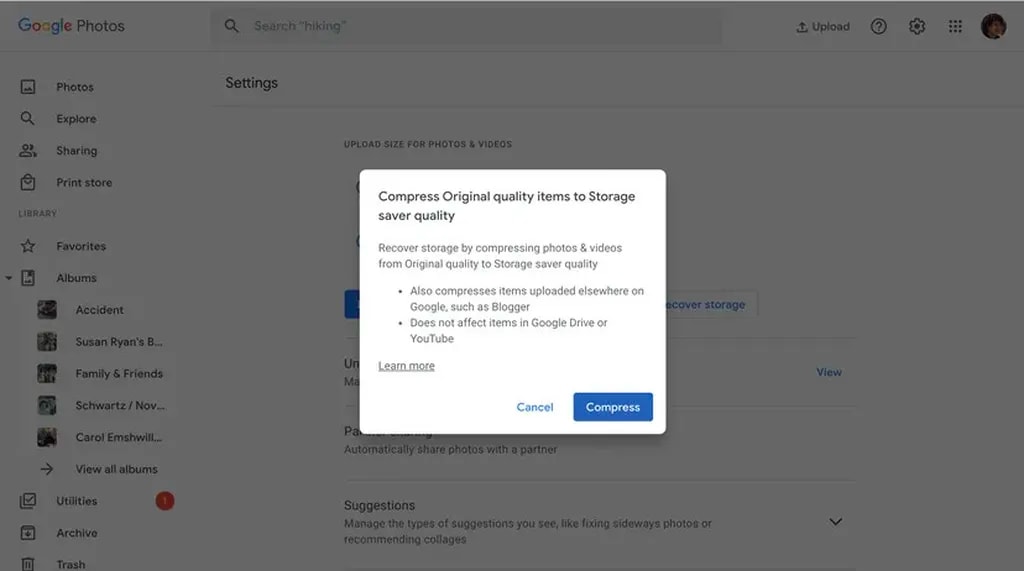
Task: Expand the Suggestions section chevron
Action: point(835,522)
